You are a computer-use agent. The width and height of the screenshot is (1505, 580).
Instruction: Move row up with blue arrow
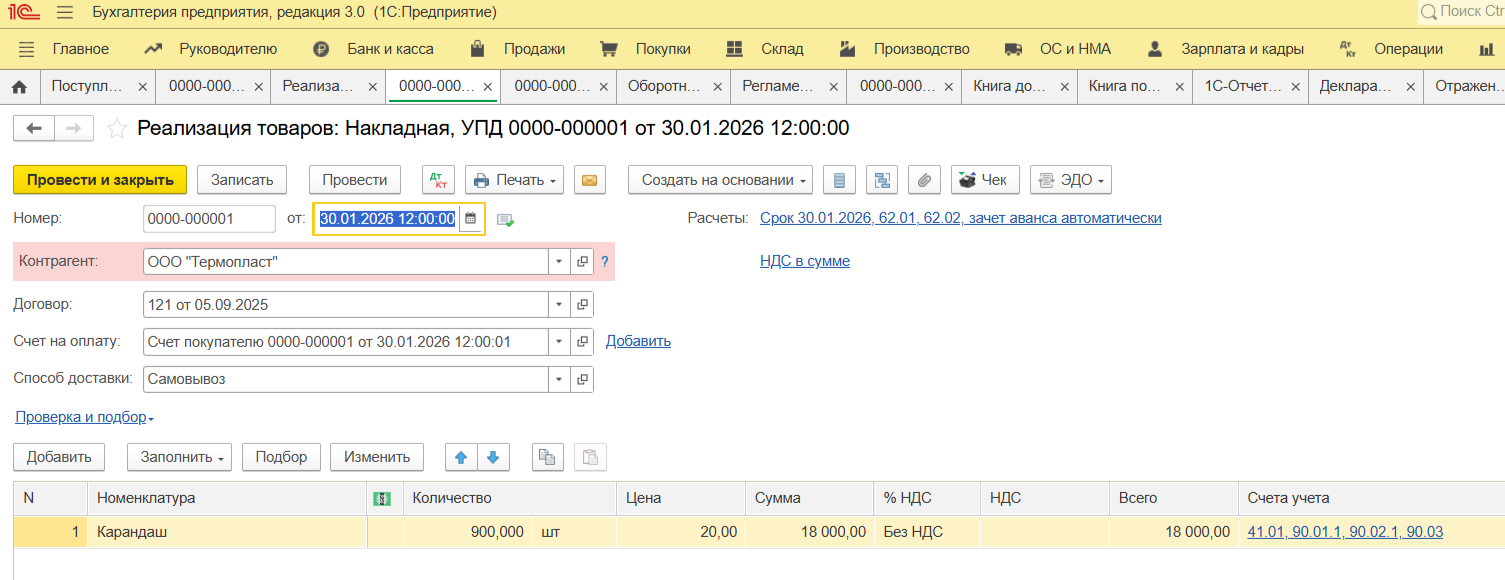pyautogui.click(x=461, y=457)
